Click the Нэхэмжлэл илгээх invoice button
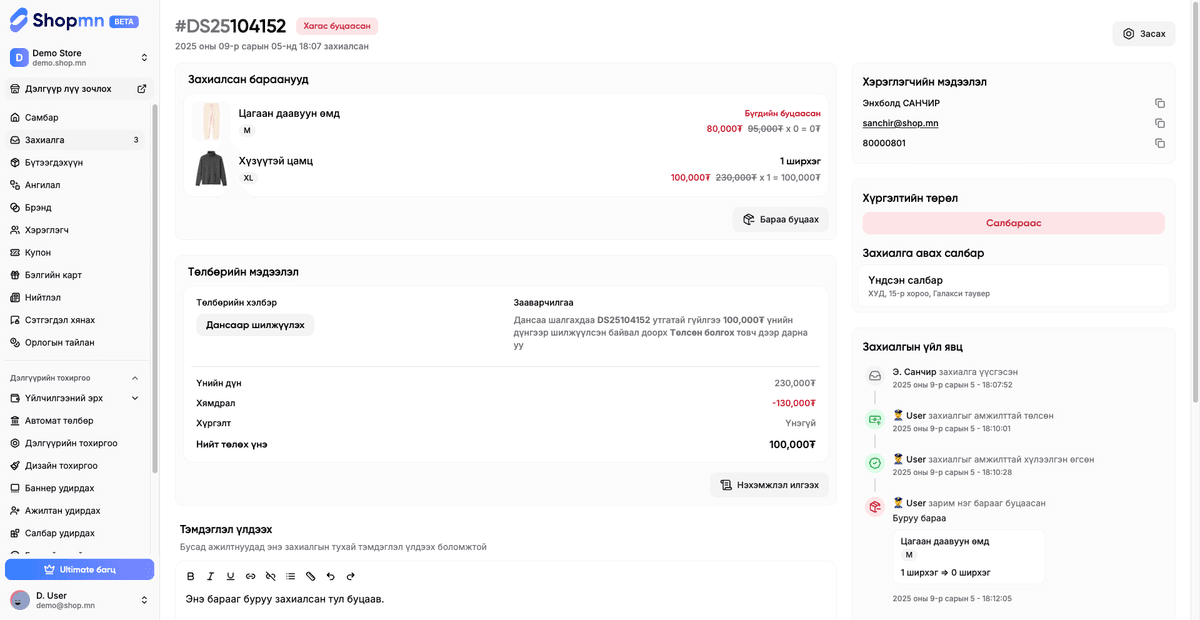Viewport: 1200px width, 620px height. (770, 485)
